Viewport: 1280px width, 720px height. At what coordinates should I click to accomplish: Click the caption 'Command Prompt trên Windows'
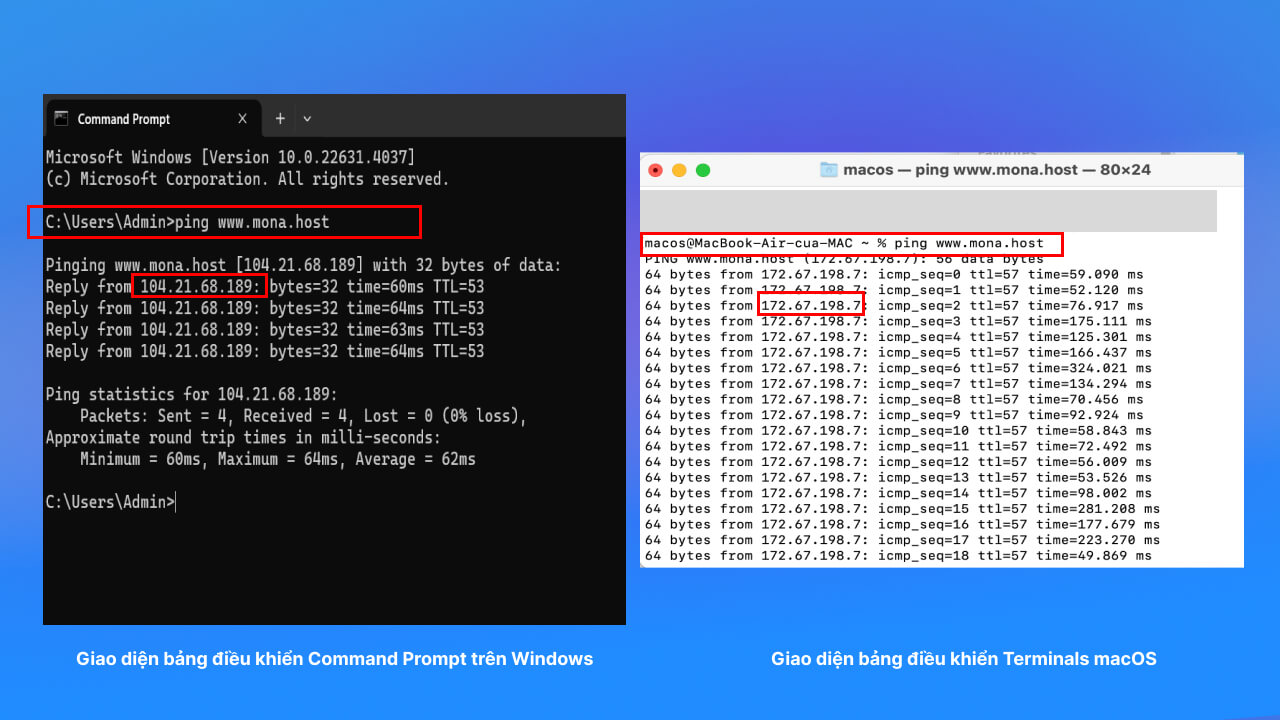pyautogui.click(x=450, y=659)
